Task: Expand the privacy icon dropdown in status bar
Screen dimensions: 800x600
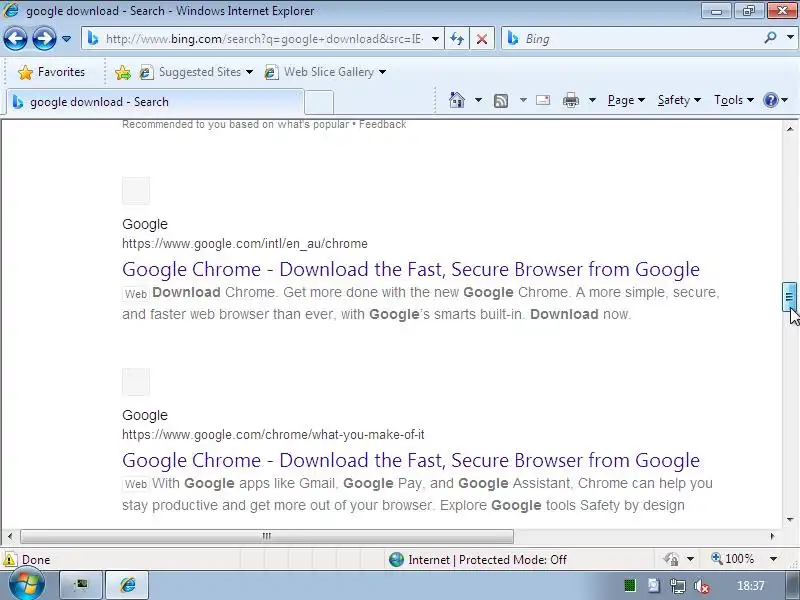Action: [690, 559]
